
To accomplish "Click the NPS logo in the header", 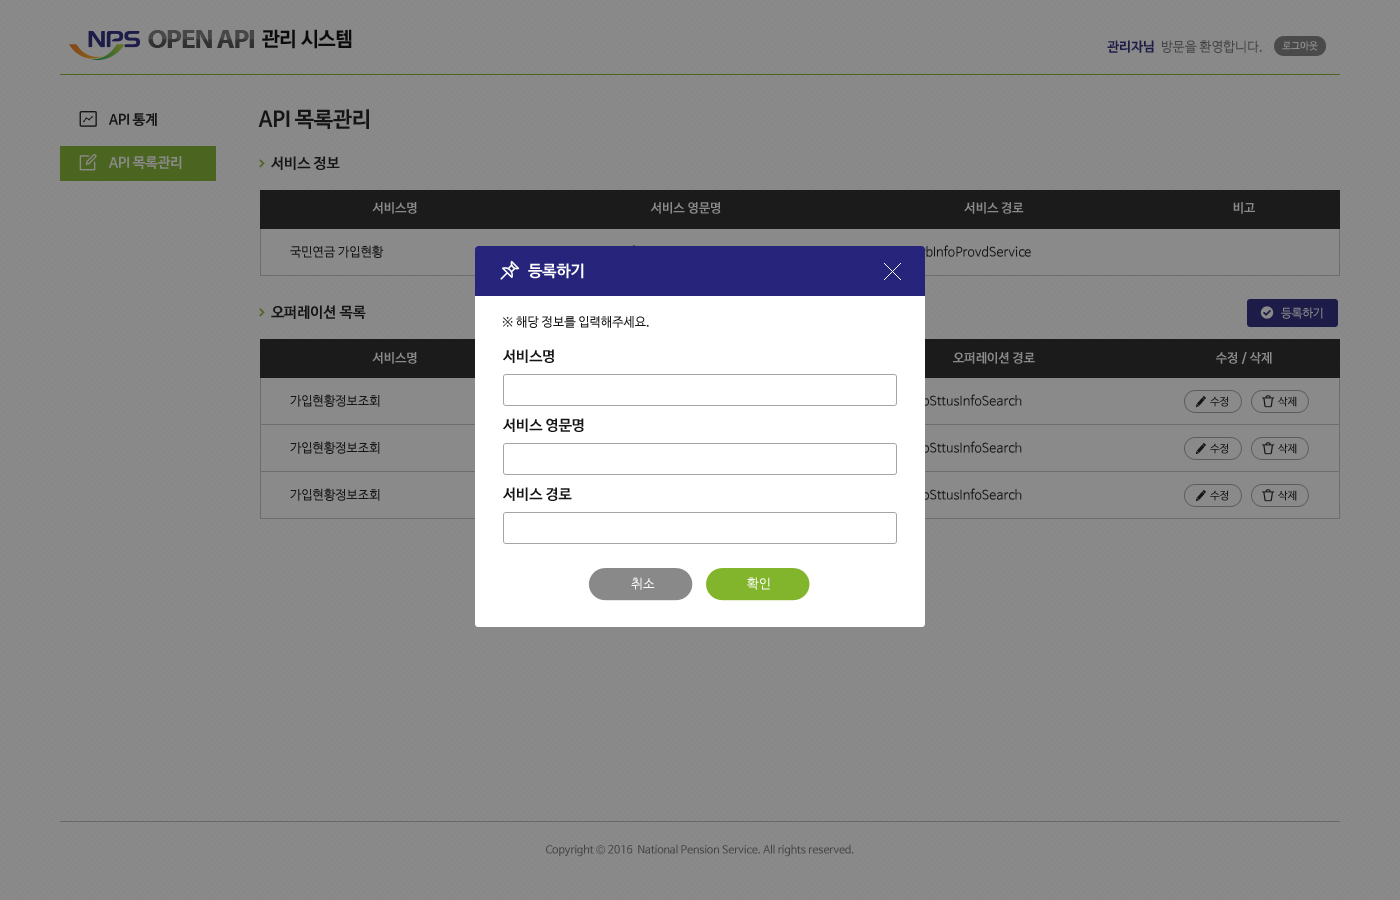I will pos(105,43).
